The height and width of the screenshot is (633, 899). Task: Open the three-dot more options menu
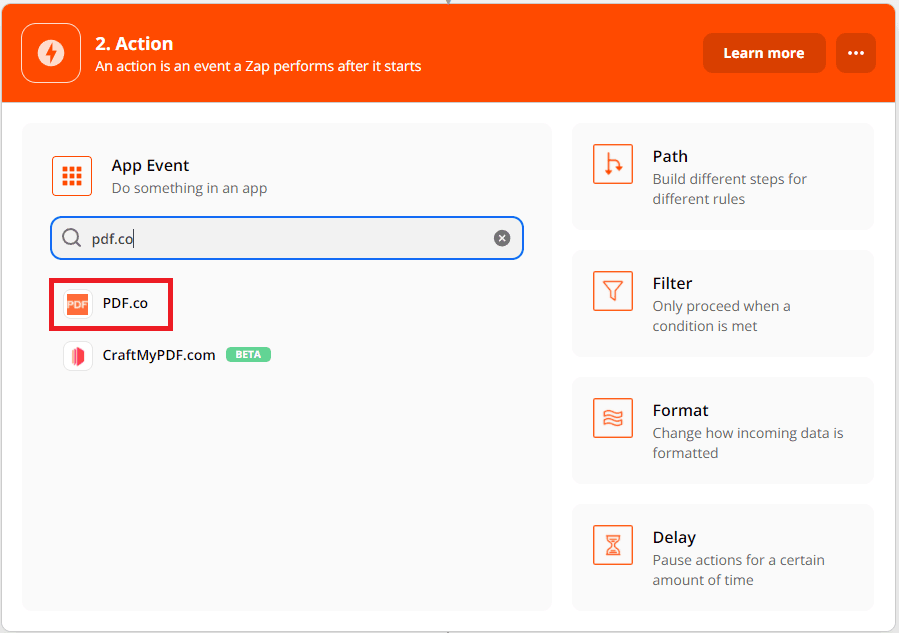[855, 53]
